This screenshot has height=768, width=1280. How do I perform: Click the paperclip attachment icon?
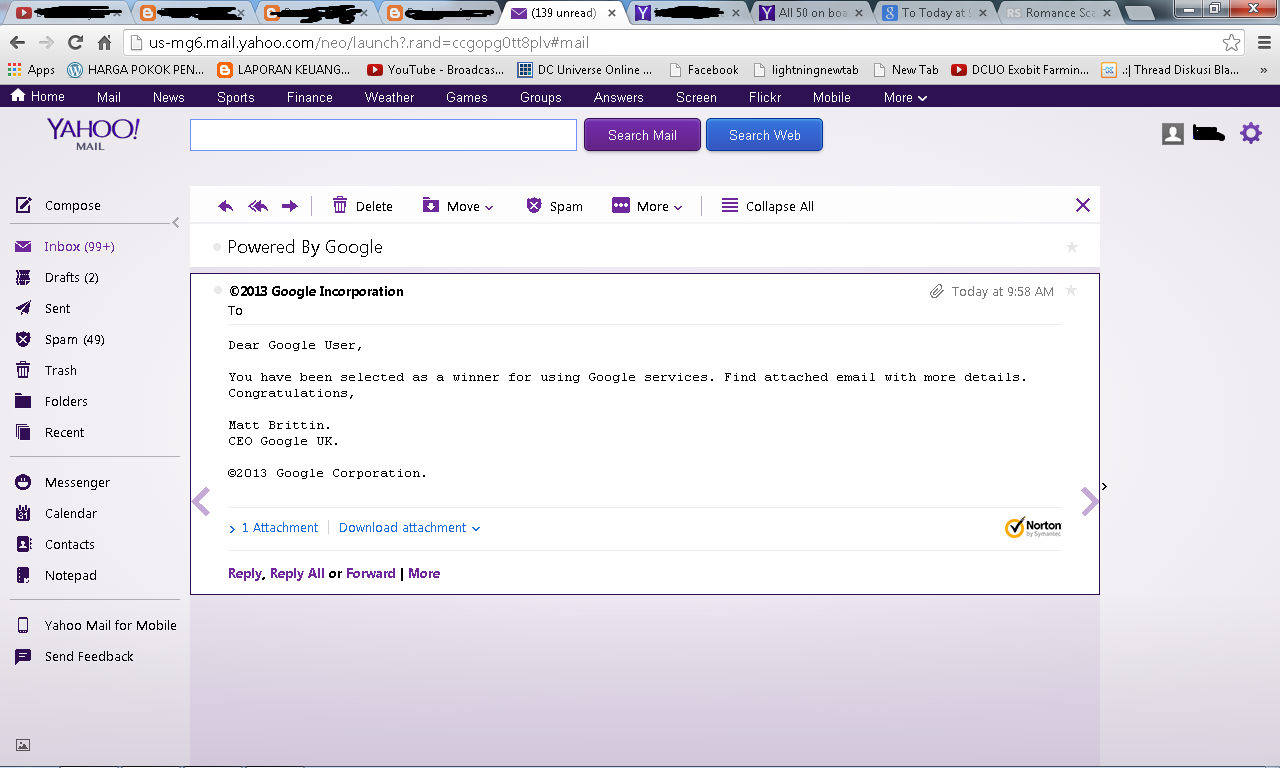point(937,292)
